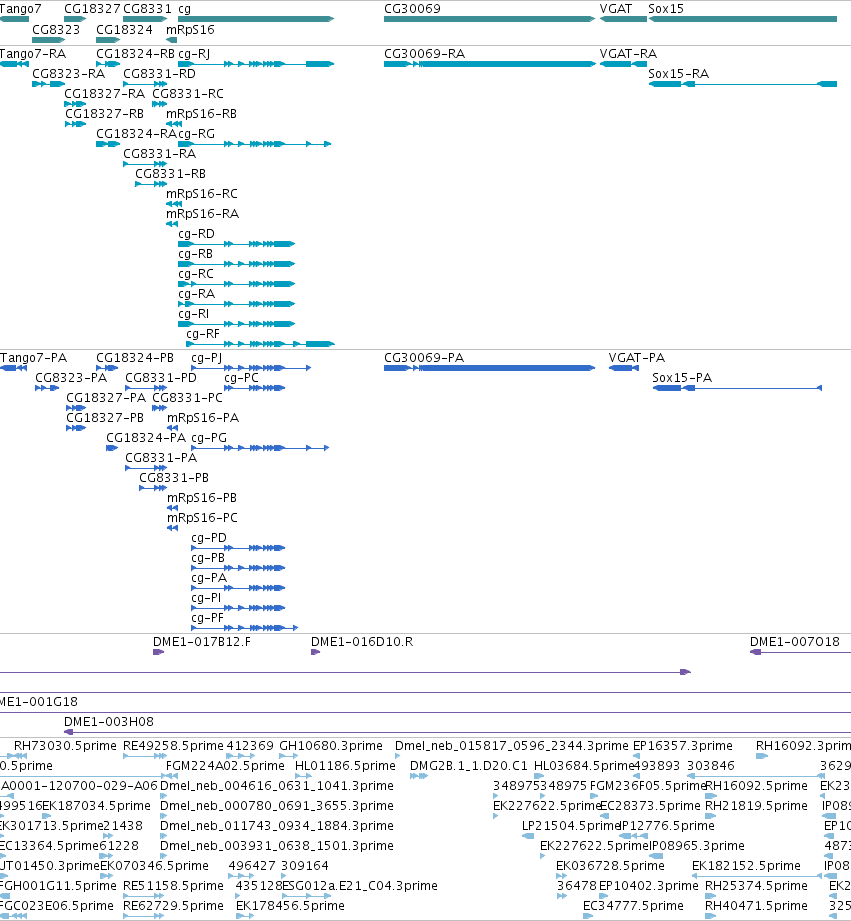Click the cg-RJ transcript label
Viewport: 851px width, 921px height.
[194, 54]
